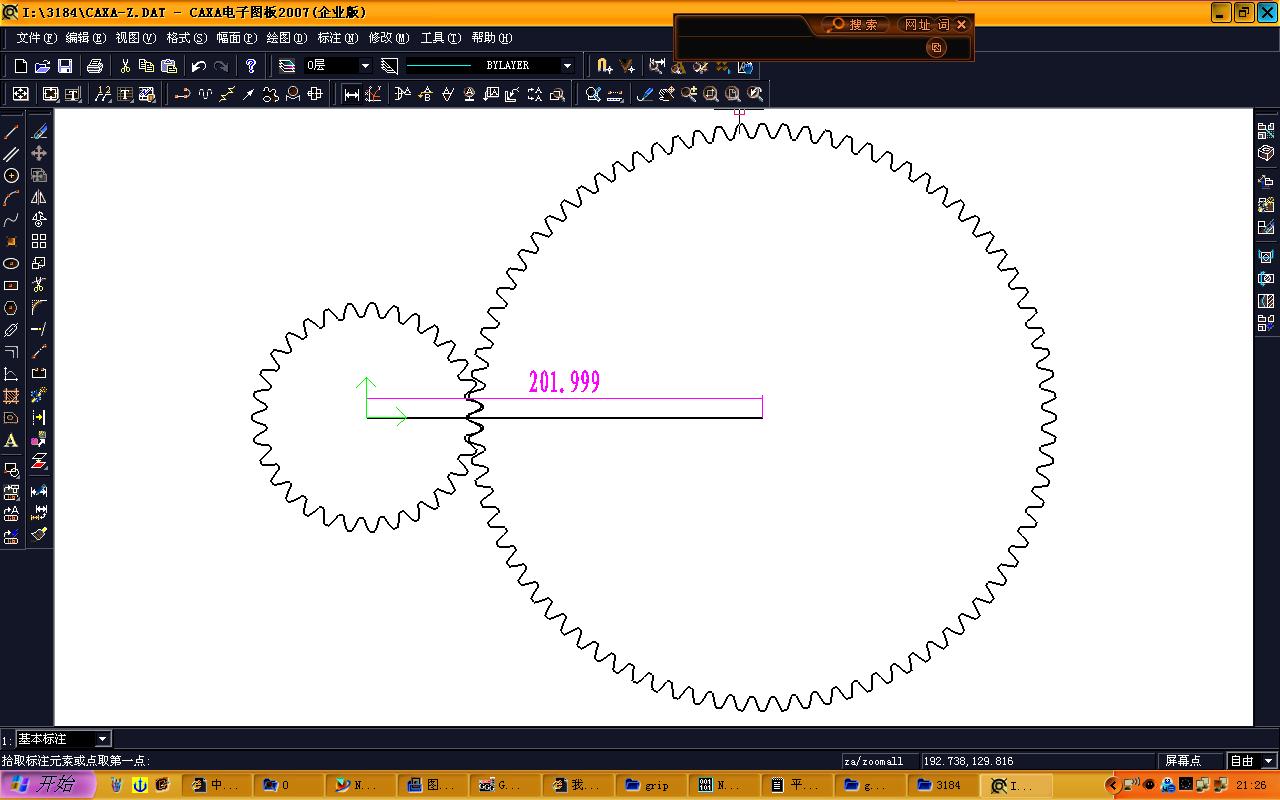
Task: Select the Ellipse tool
Action: 11,263
